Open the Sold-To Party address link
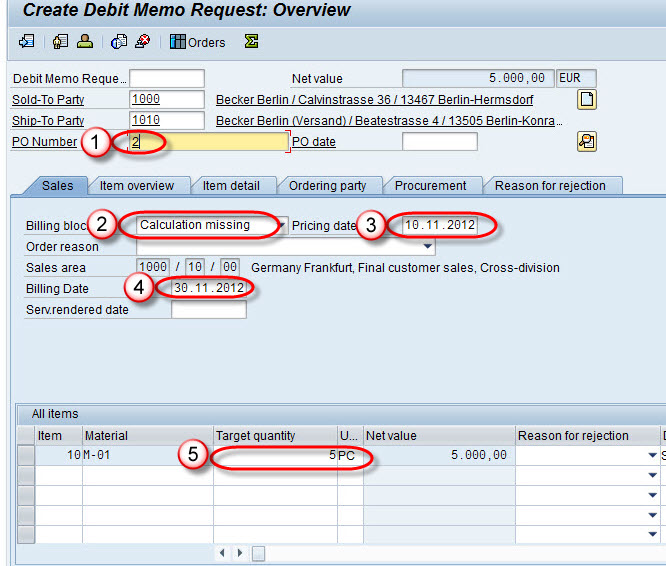This screenshot has height=566, width=666. tap(374, 100)
